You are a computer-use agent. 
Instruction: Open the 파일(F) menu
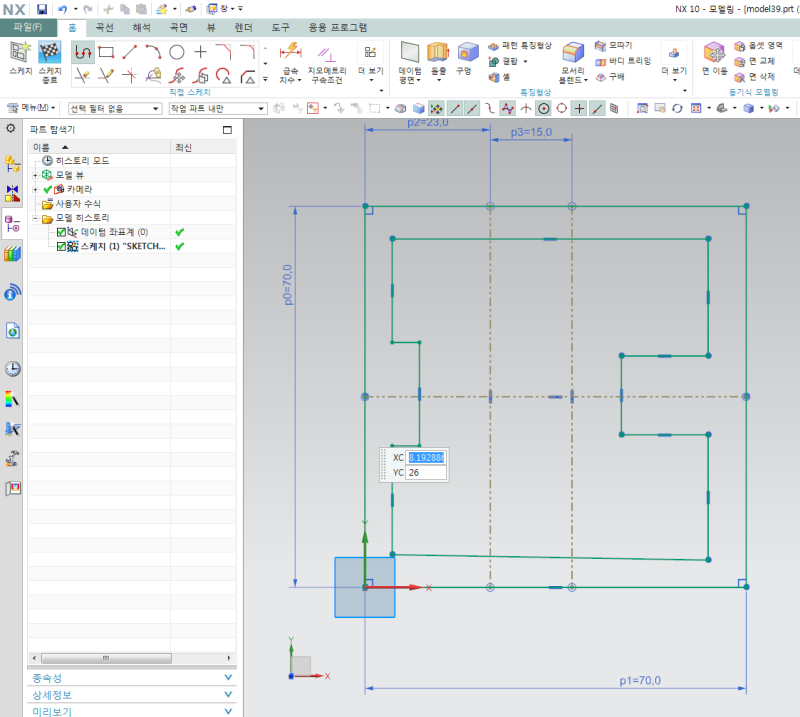(28, 27)
